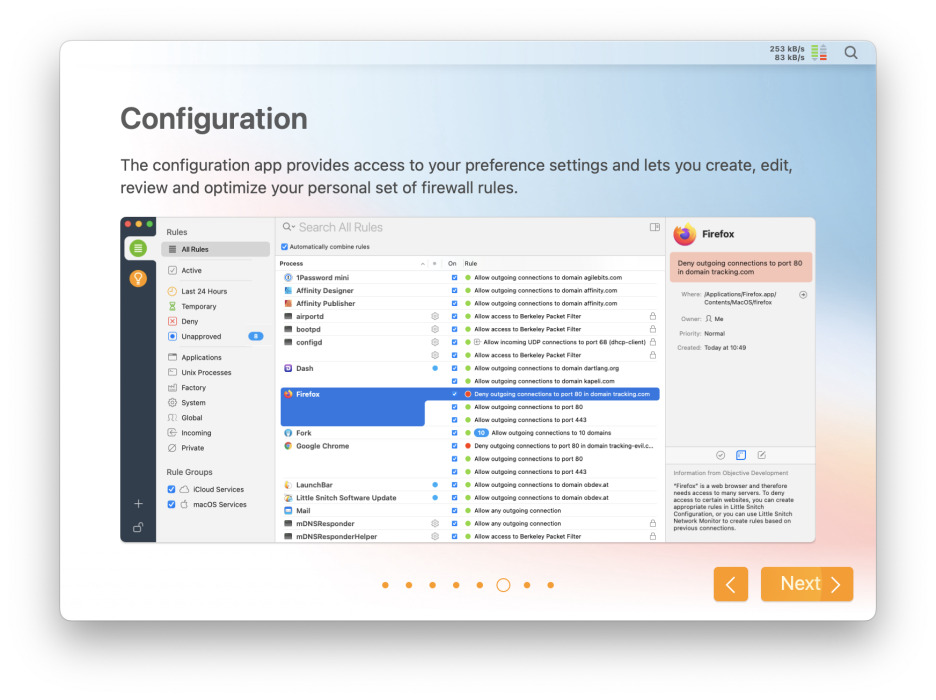Click the lock icon on airportd rule
The width and height of the screenshot is (936, 700).
pos(652,316)
